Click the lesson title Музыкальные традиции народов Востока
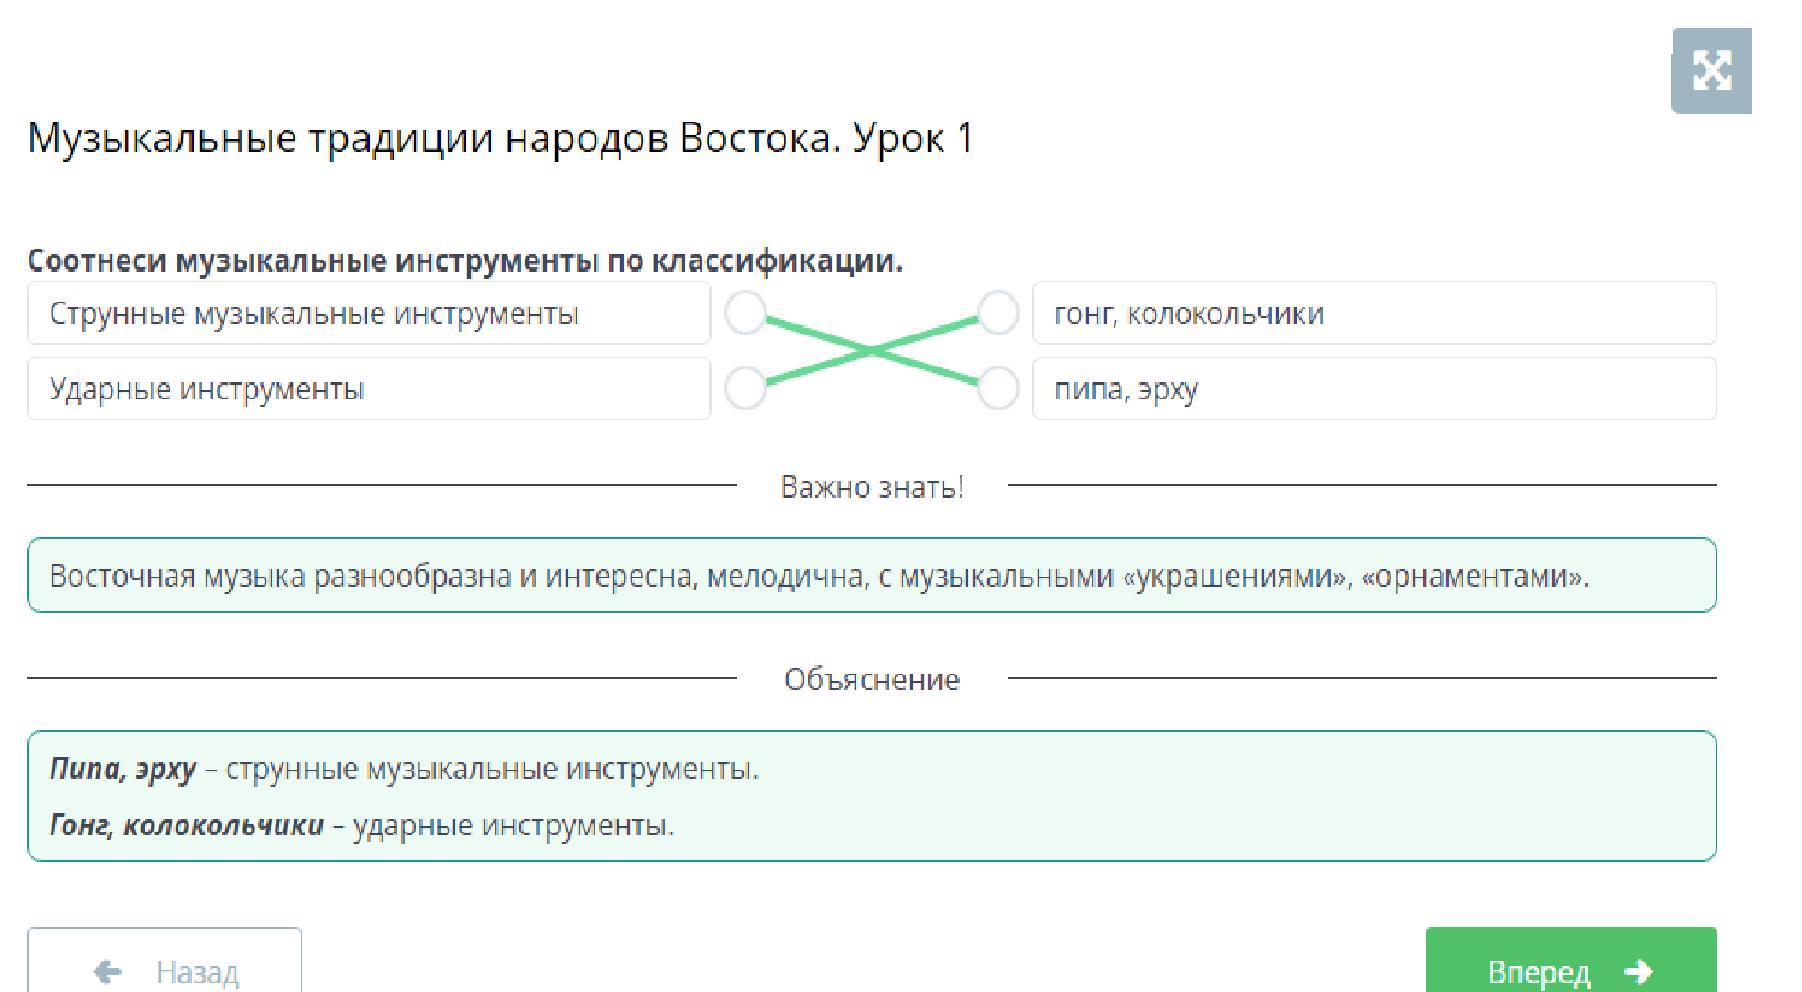The height and width of the screenshot is (992, 1802). coord(500,138)
